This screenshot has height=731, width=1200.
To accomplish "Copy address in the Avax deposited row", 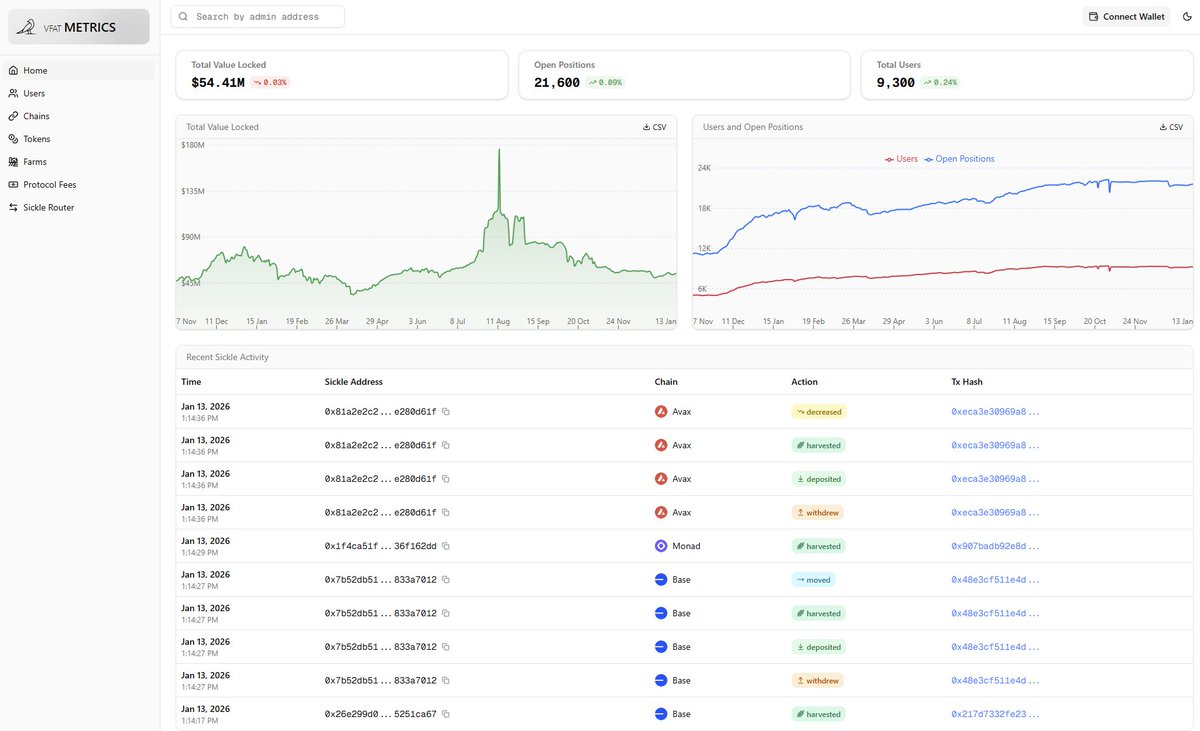I will coord(446,479).
